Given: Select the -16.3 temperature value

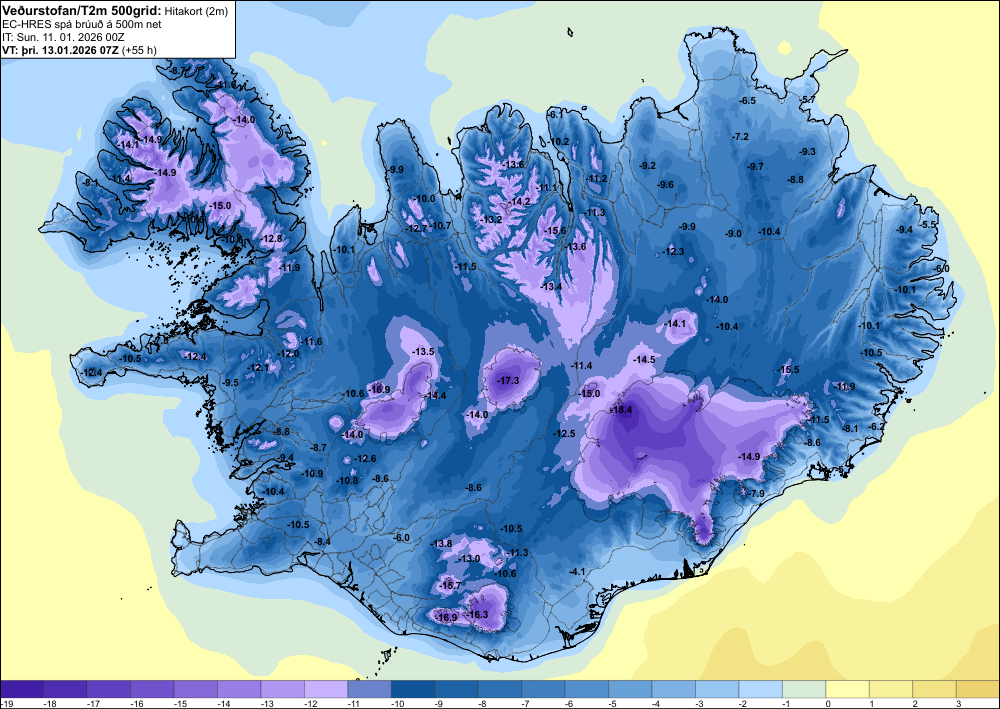Looking at the screenshot, I should pyautogui.click(x=478, y=615).
